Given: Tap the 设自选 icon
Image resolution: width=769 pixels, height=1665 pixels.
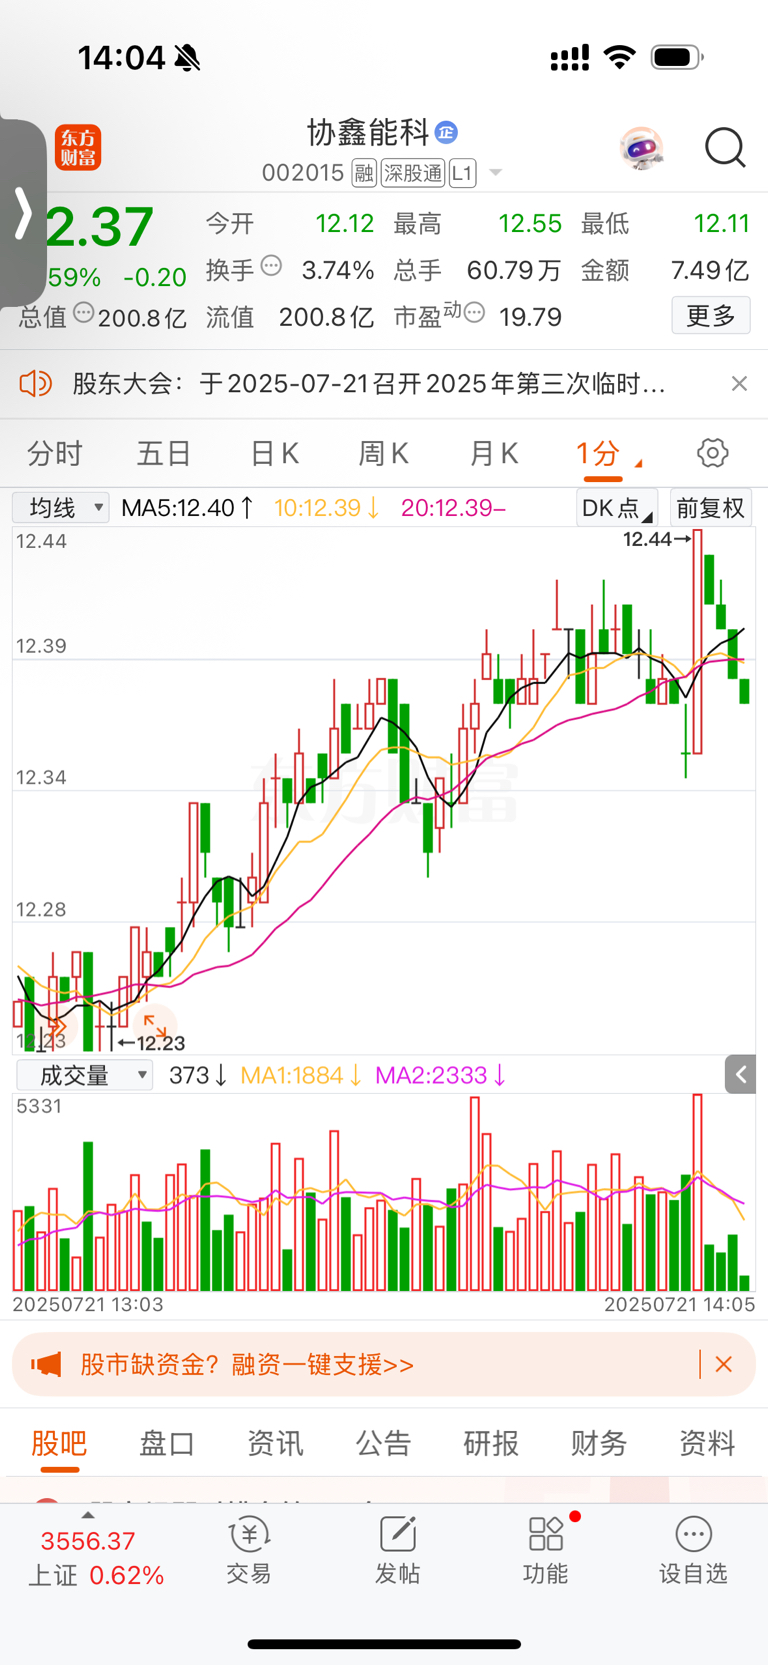Looking at the screenshot, I should 693,1534.
